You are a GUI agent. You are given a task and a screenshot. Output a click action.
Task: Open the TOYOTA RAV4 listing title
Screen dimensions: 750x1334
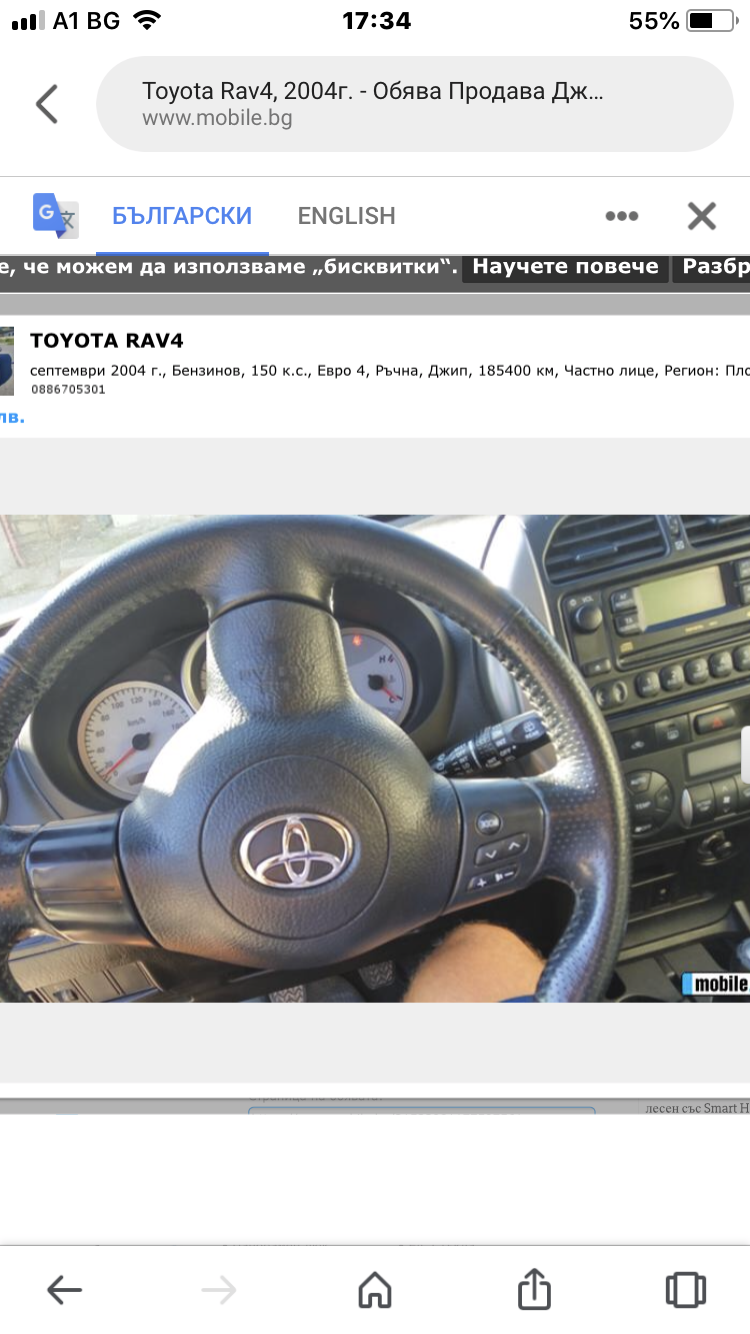tap(107, 341)
